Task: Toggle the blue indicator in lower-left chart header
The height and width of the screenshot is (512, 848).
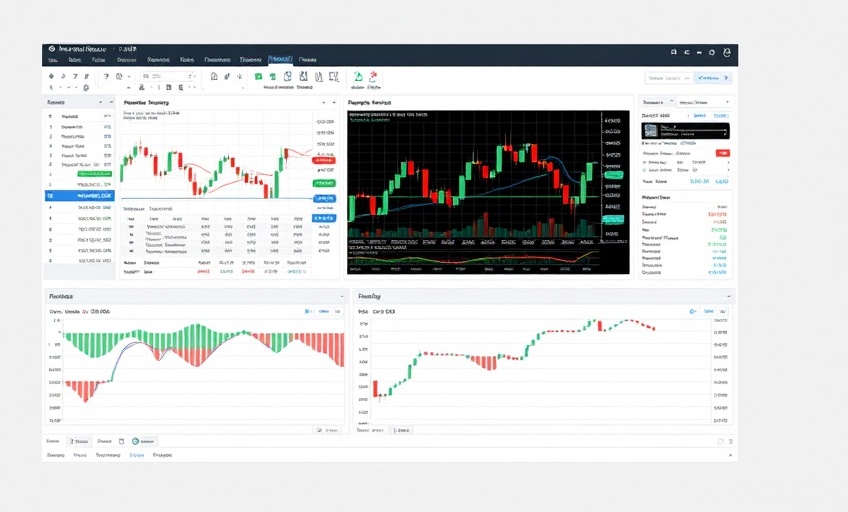Action: pyautogui.click(x=309, y=312)
